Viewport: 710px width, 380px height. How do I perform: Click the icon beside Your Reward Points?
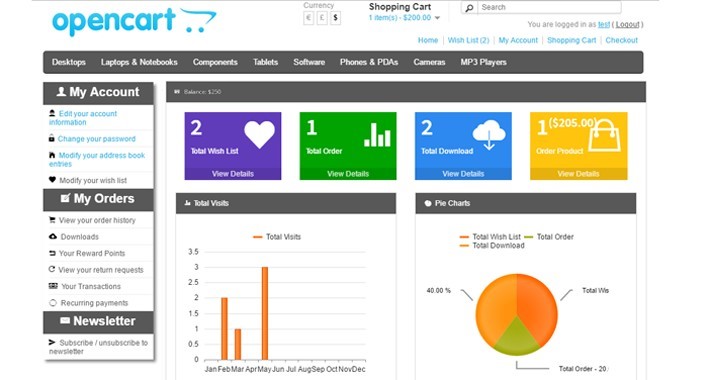click(52, 253)
